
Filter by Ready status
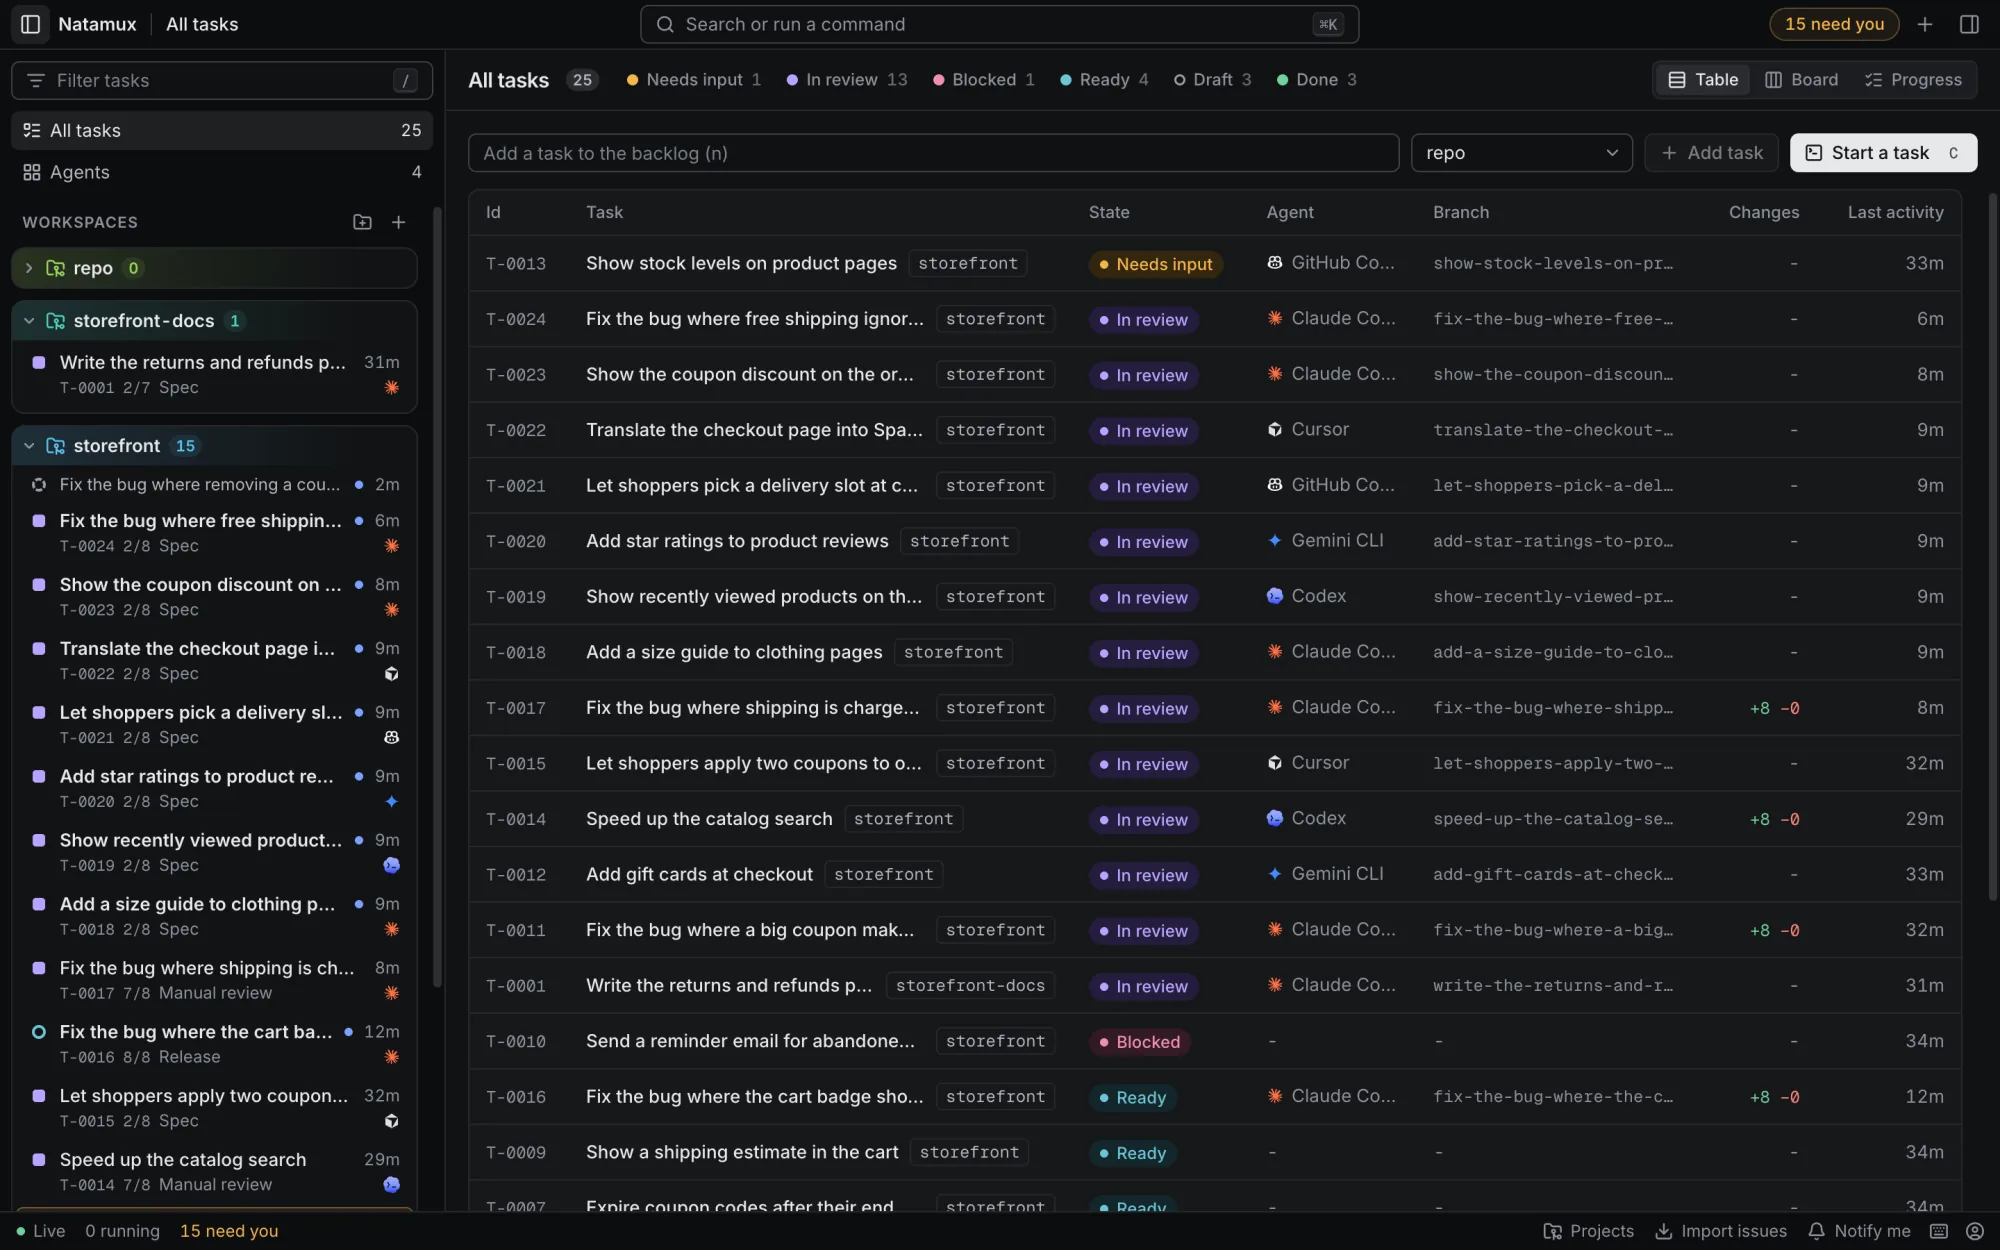[x=1104, y=80]
